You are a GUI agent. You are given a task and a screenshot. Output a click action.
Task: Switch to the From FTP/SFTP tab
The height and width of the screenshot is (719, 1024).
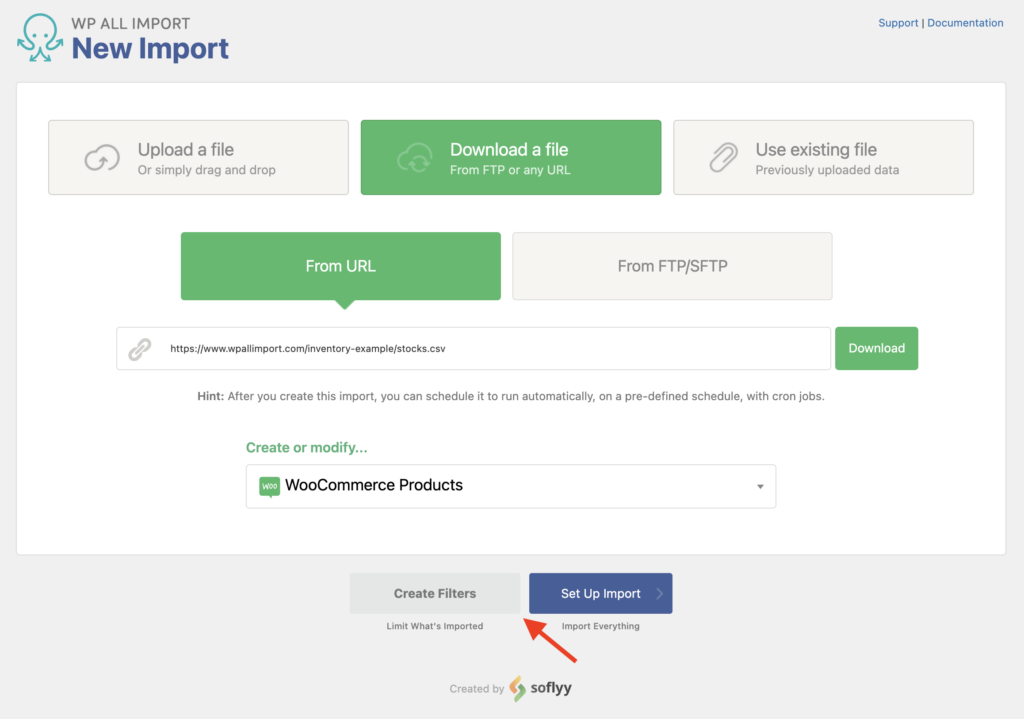[671, 266]
